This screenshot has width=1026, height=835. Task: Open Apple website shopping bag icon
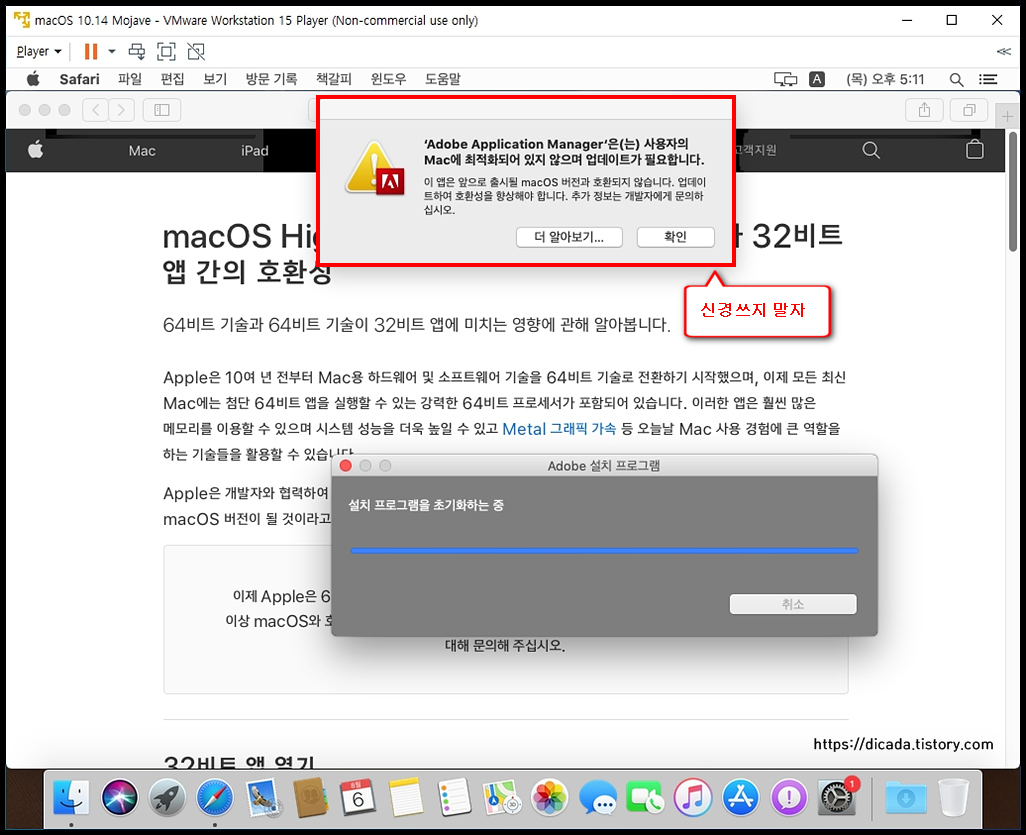click(x=974, y=150)
